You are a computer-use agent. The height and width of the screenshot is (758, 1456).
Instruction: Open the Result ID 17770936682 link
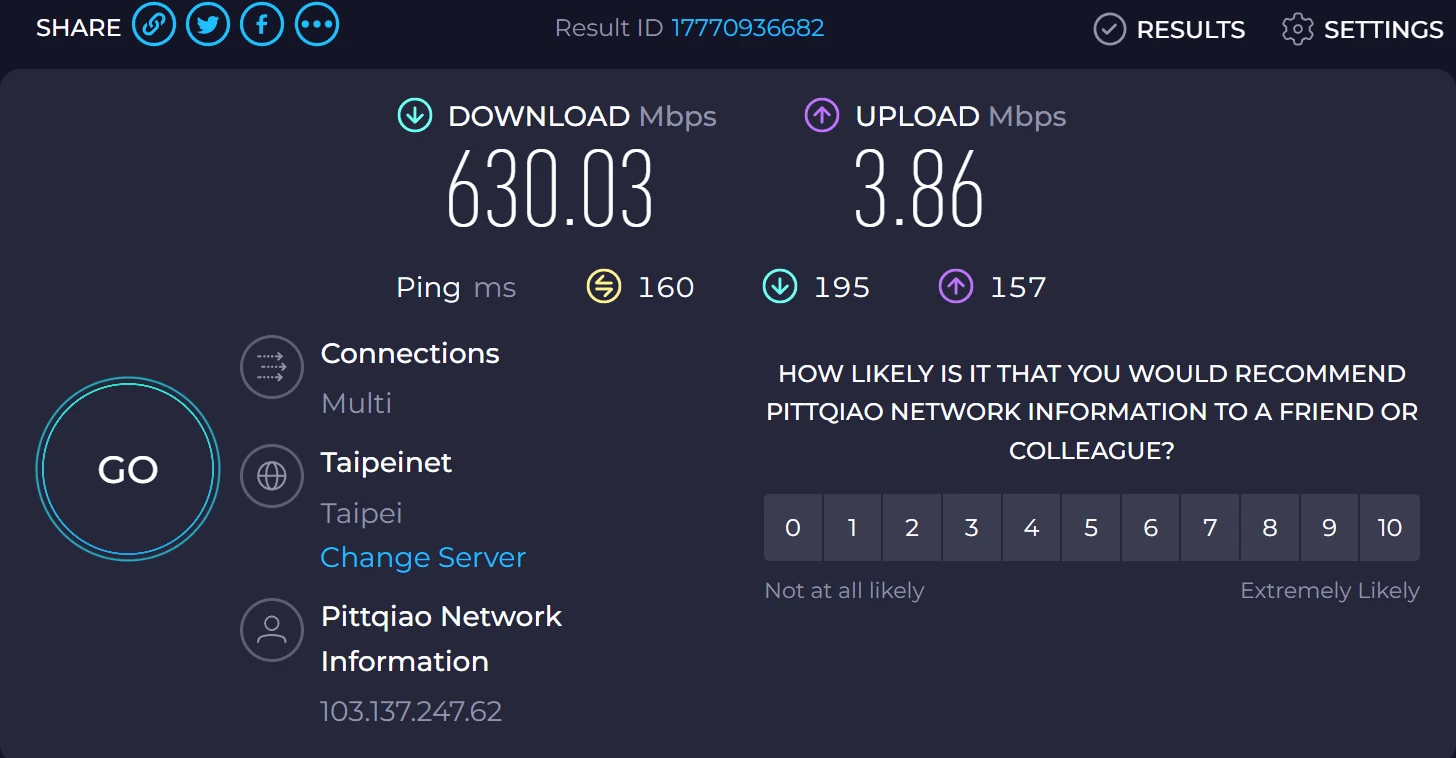pos(747,27)
